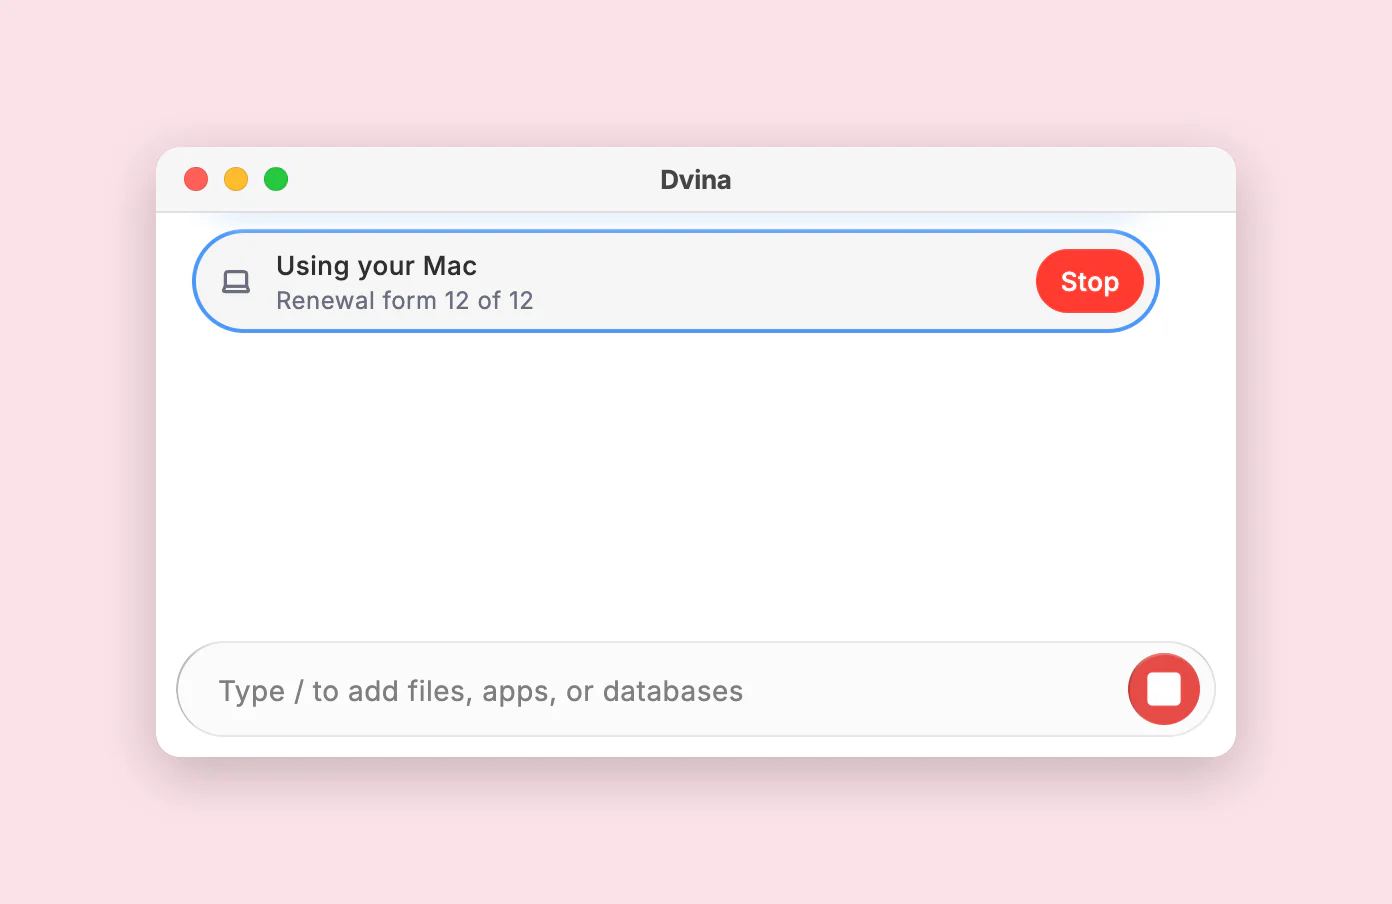Click the 'Renewal form 12 of 12' status text

[405, 301]
